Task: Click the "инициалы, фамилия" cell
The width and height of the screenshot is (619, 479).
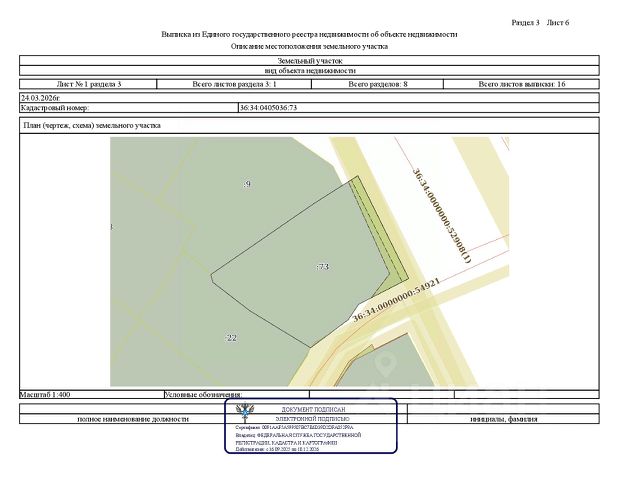Action: [503, 419]
